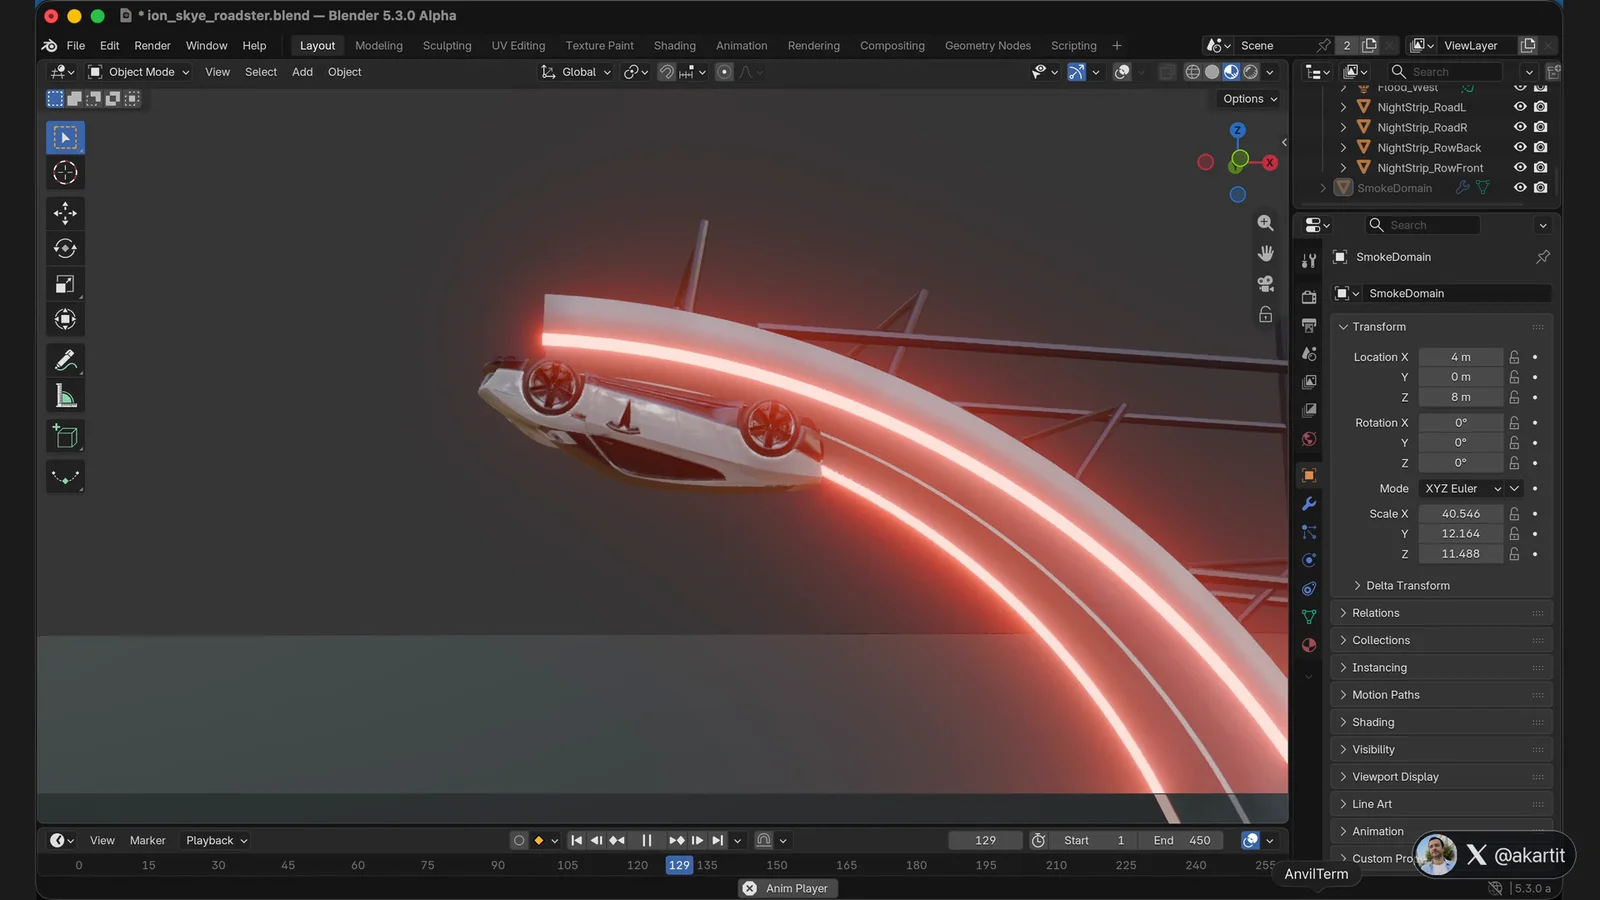The height and width of the screenshot is (900, 1600).
Task: Select the Annotate tool
Action: [x=65, y=360]
